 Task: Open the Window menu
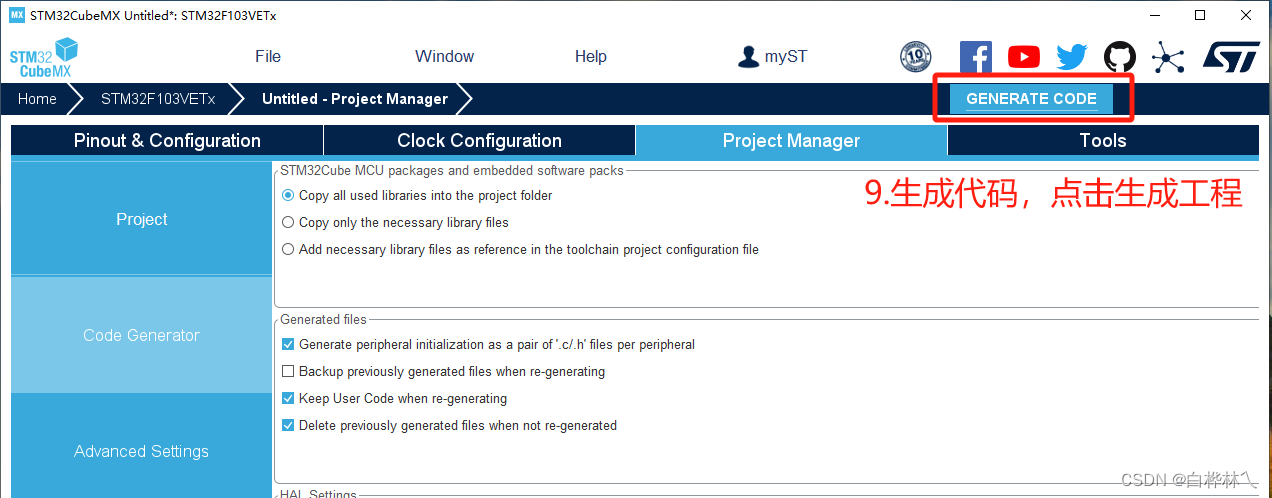pos(444,57)
